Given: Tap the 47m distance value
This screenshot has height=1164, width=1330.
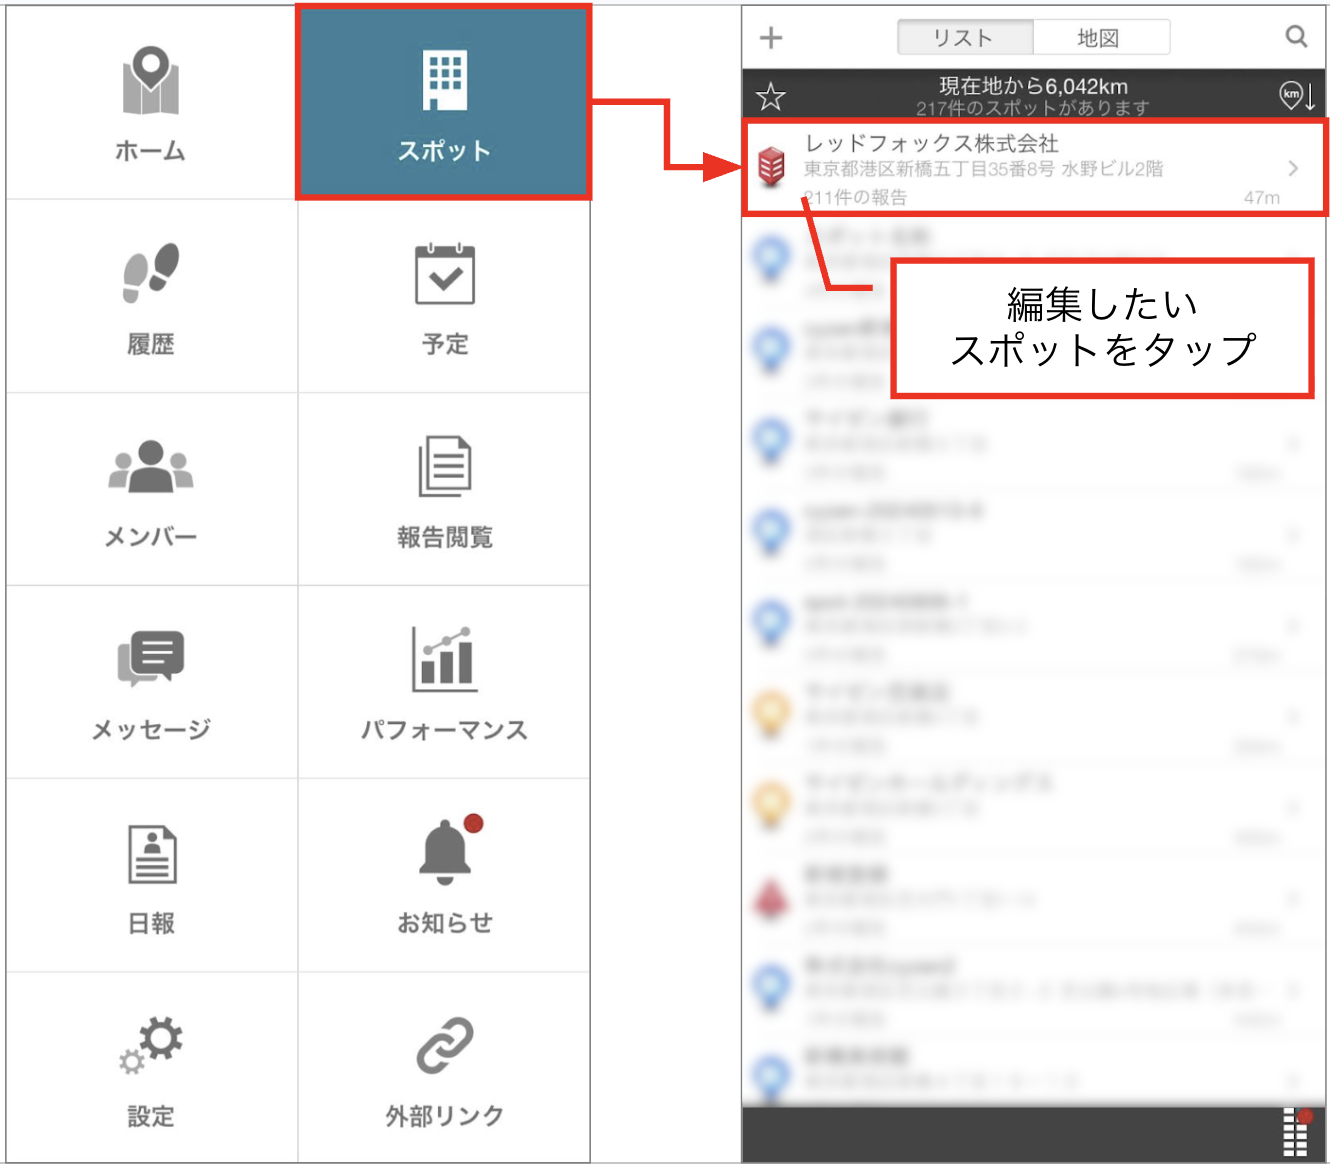Looking at the screenshot, I should click(1262, 198).
